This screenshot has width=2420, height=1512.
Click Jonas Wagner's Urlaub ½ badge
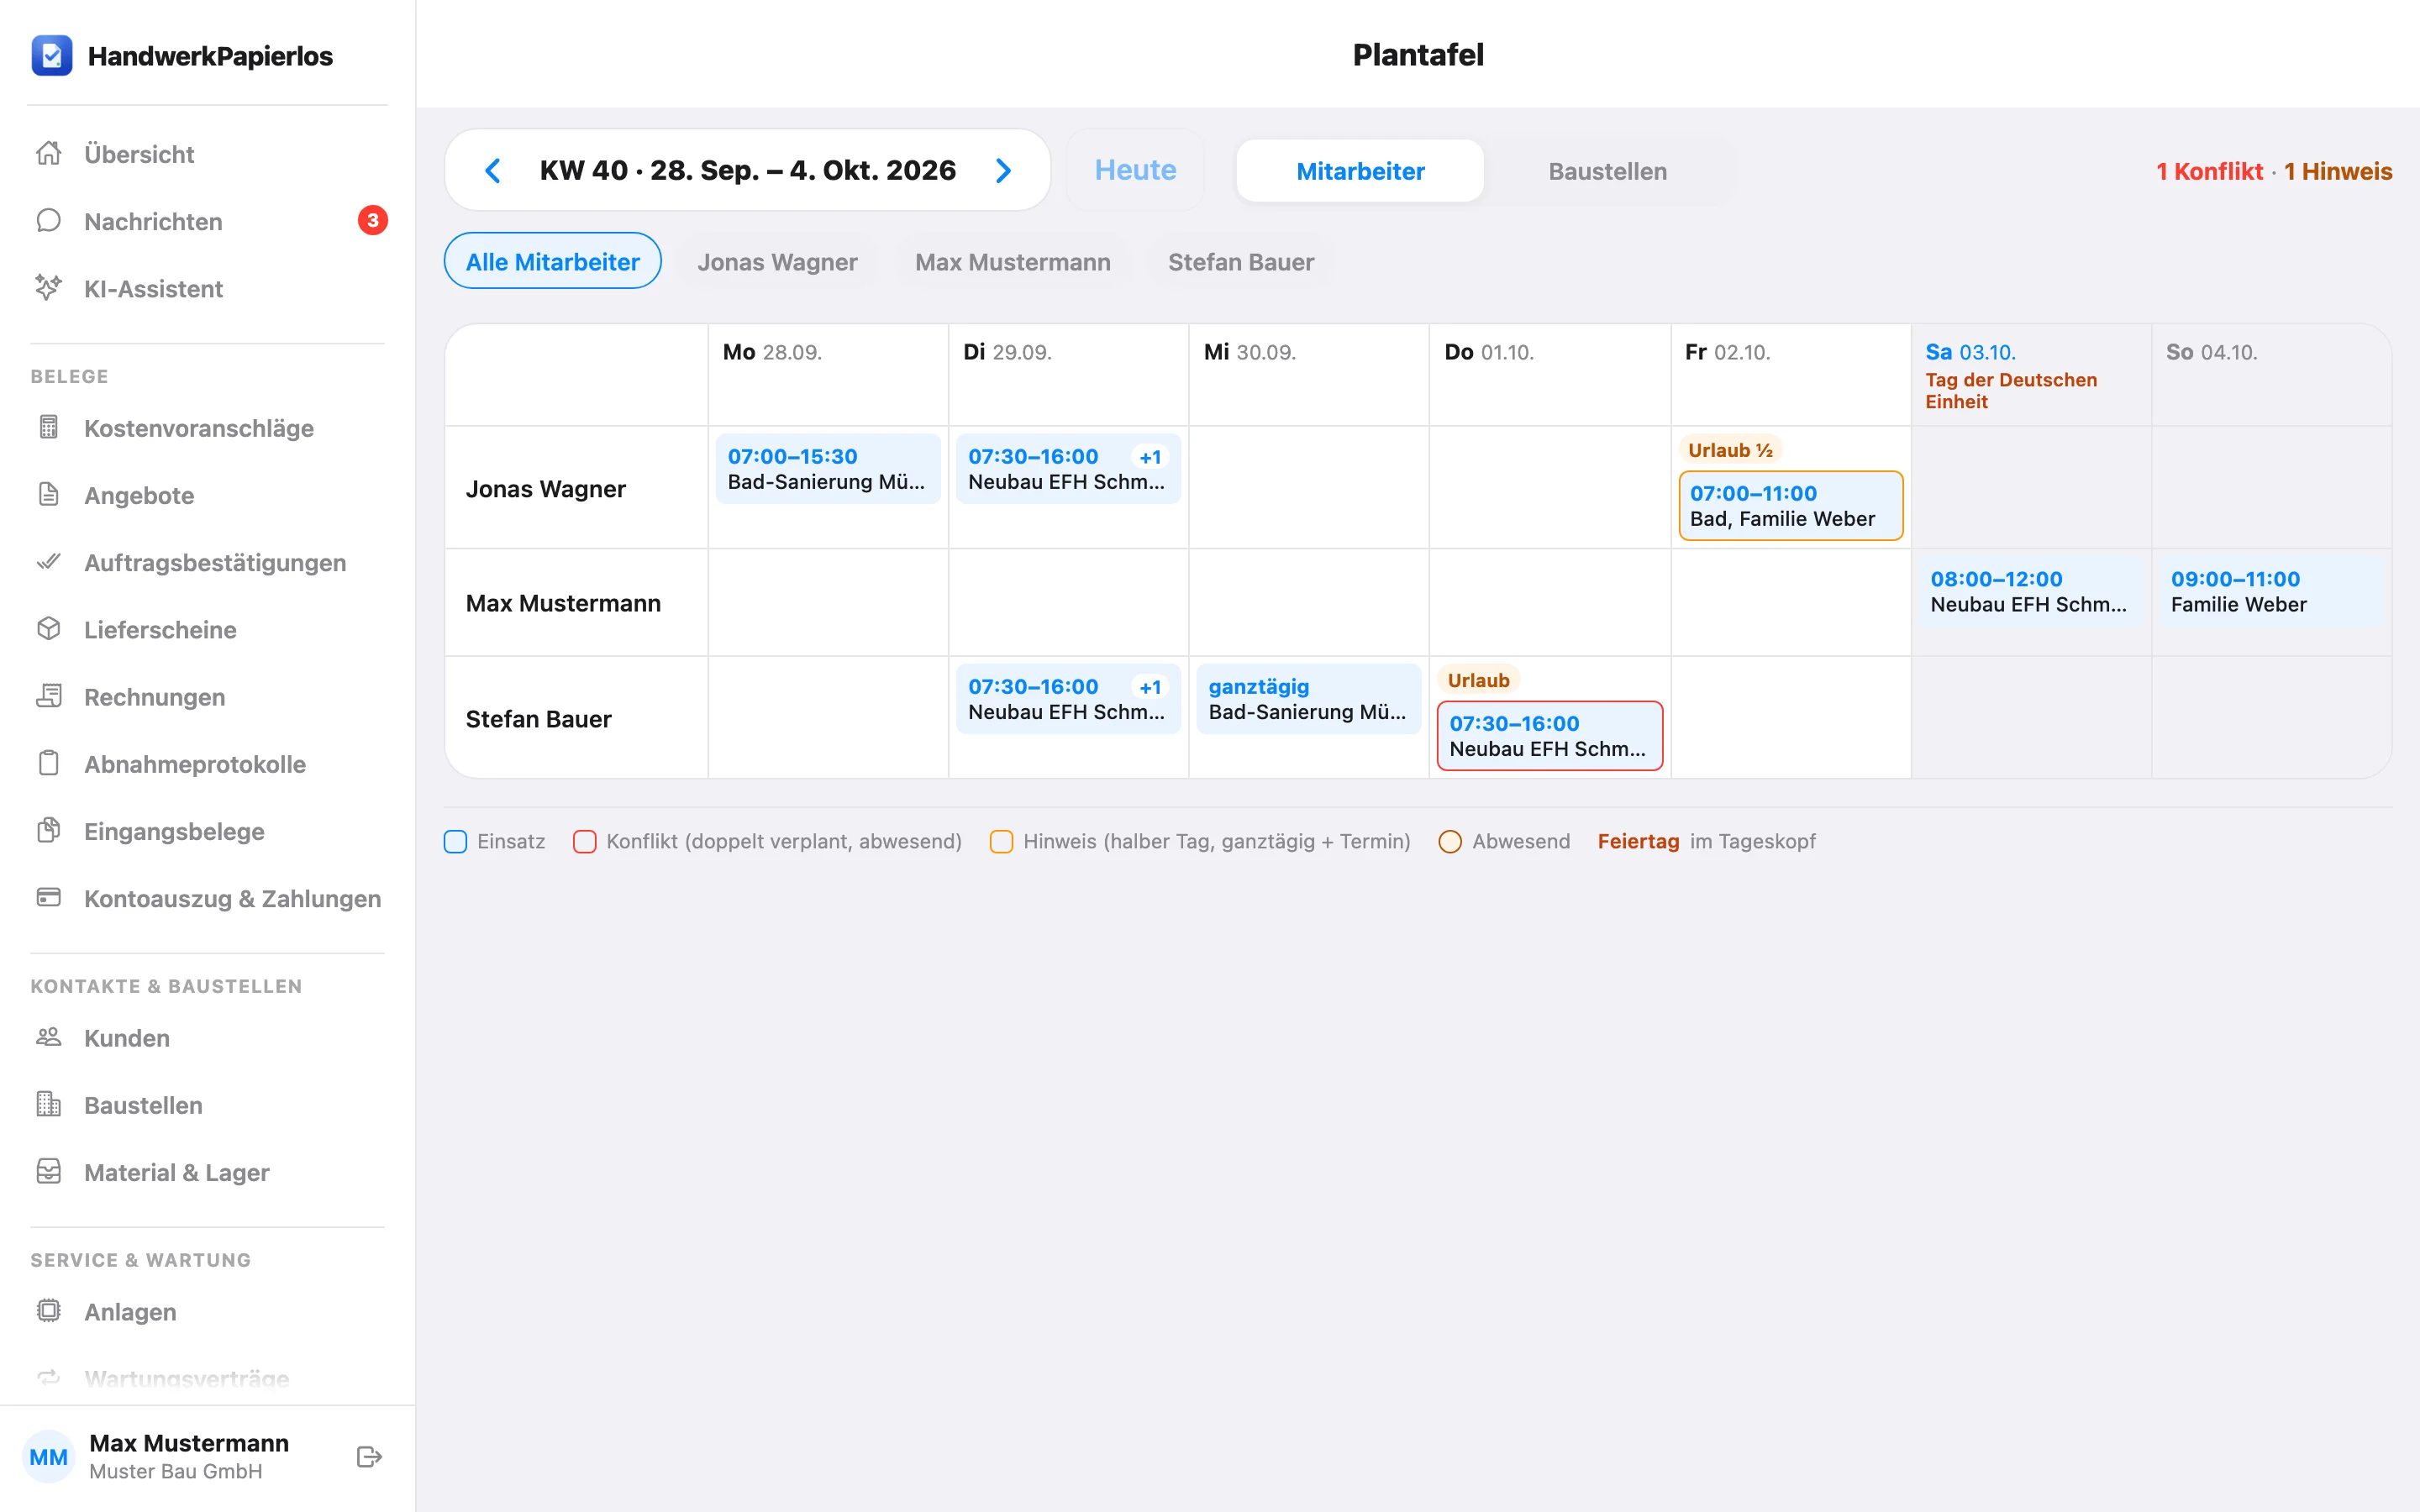[1730, 450]
